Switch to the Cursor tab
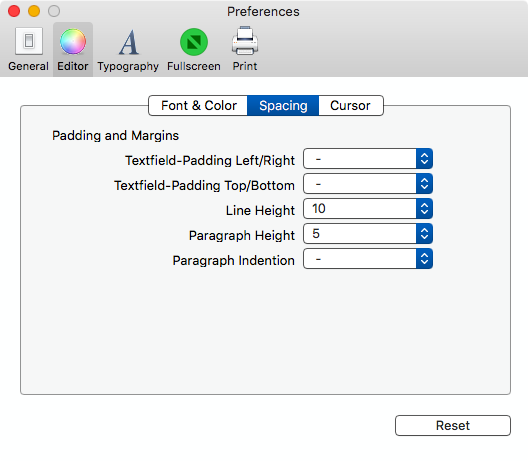This screenshot has width=528, height=461. pos(351,106)
